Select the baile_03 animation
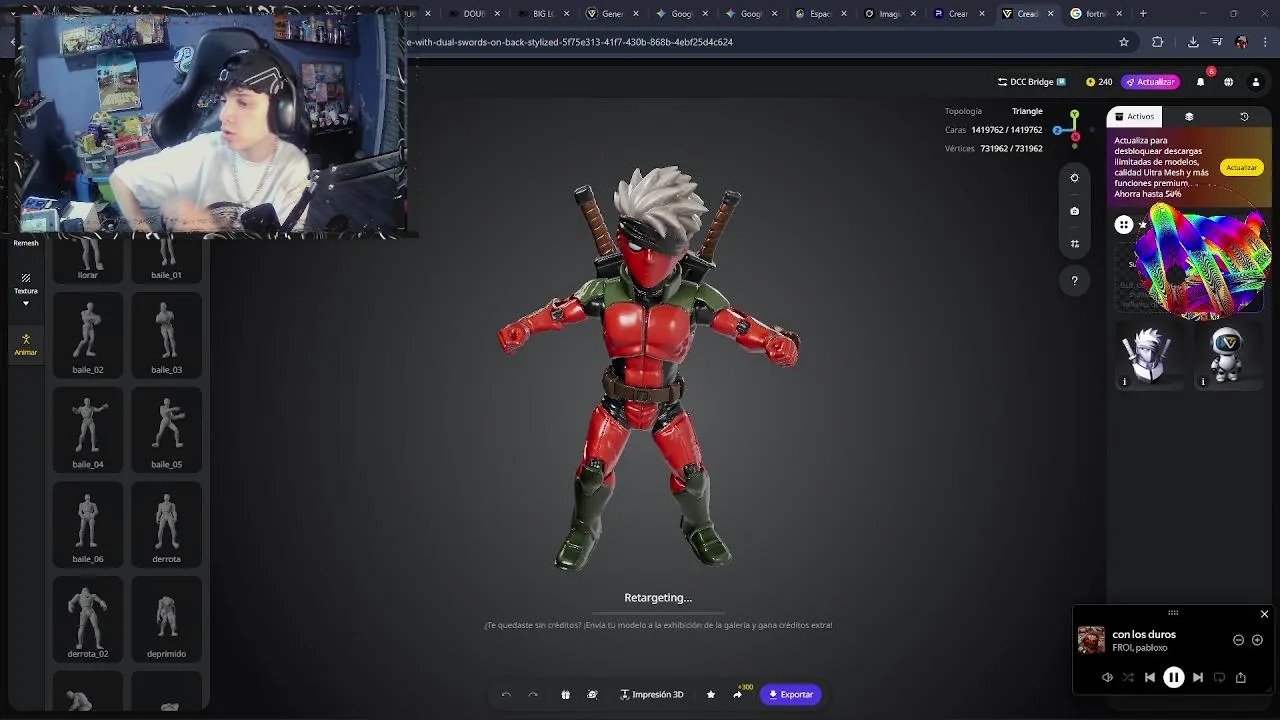The height and width of the screenshot is (720, 1280). click(166, 335)
